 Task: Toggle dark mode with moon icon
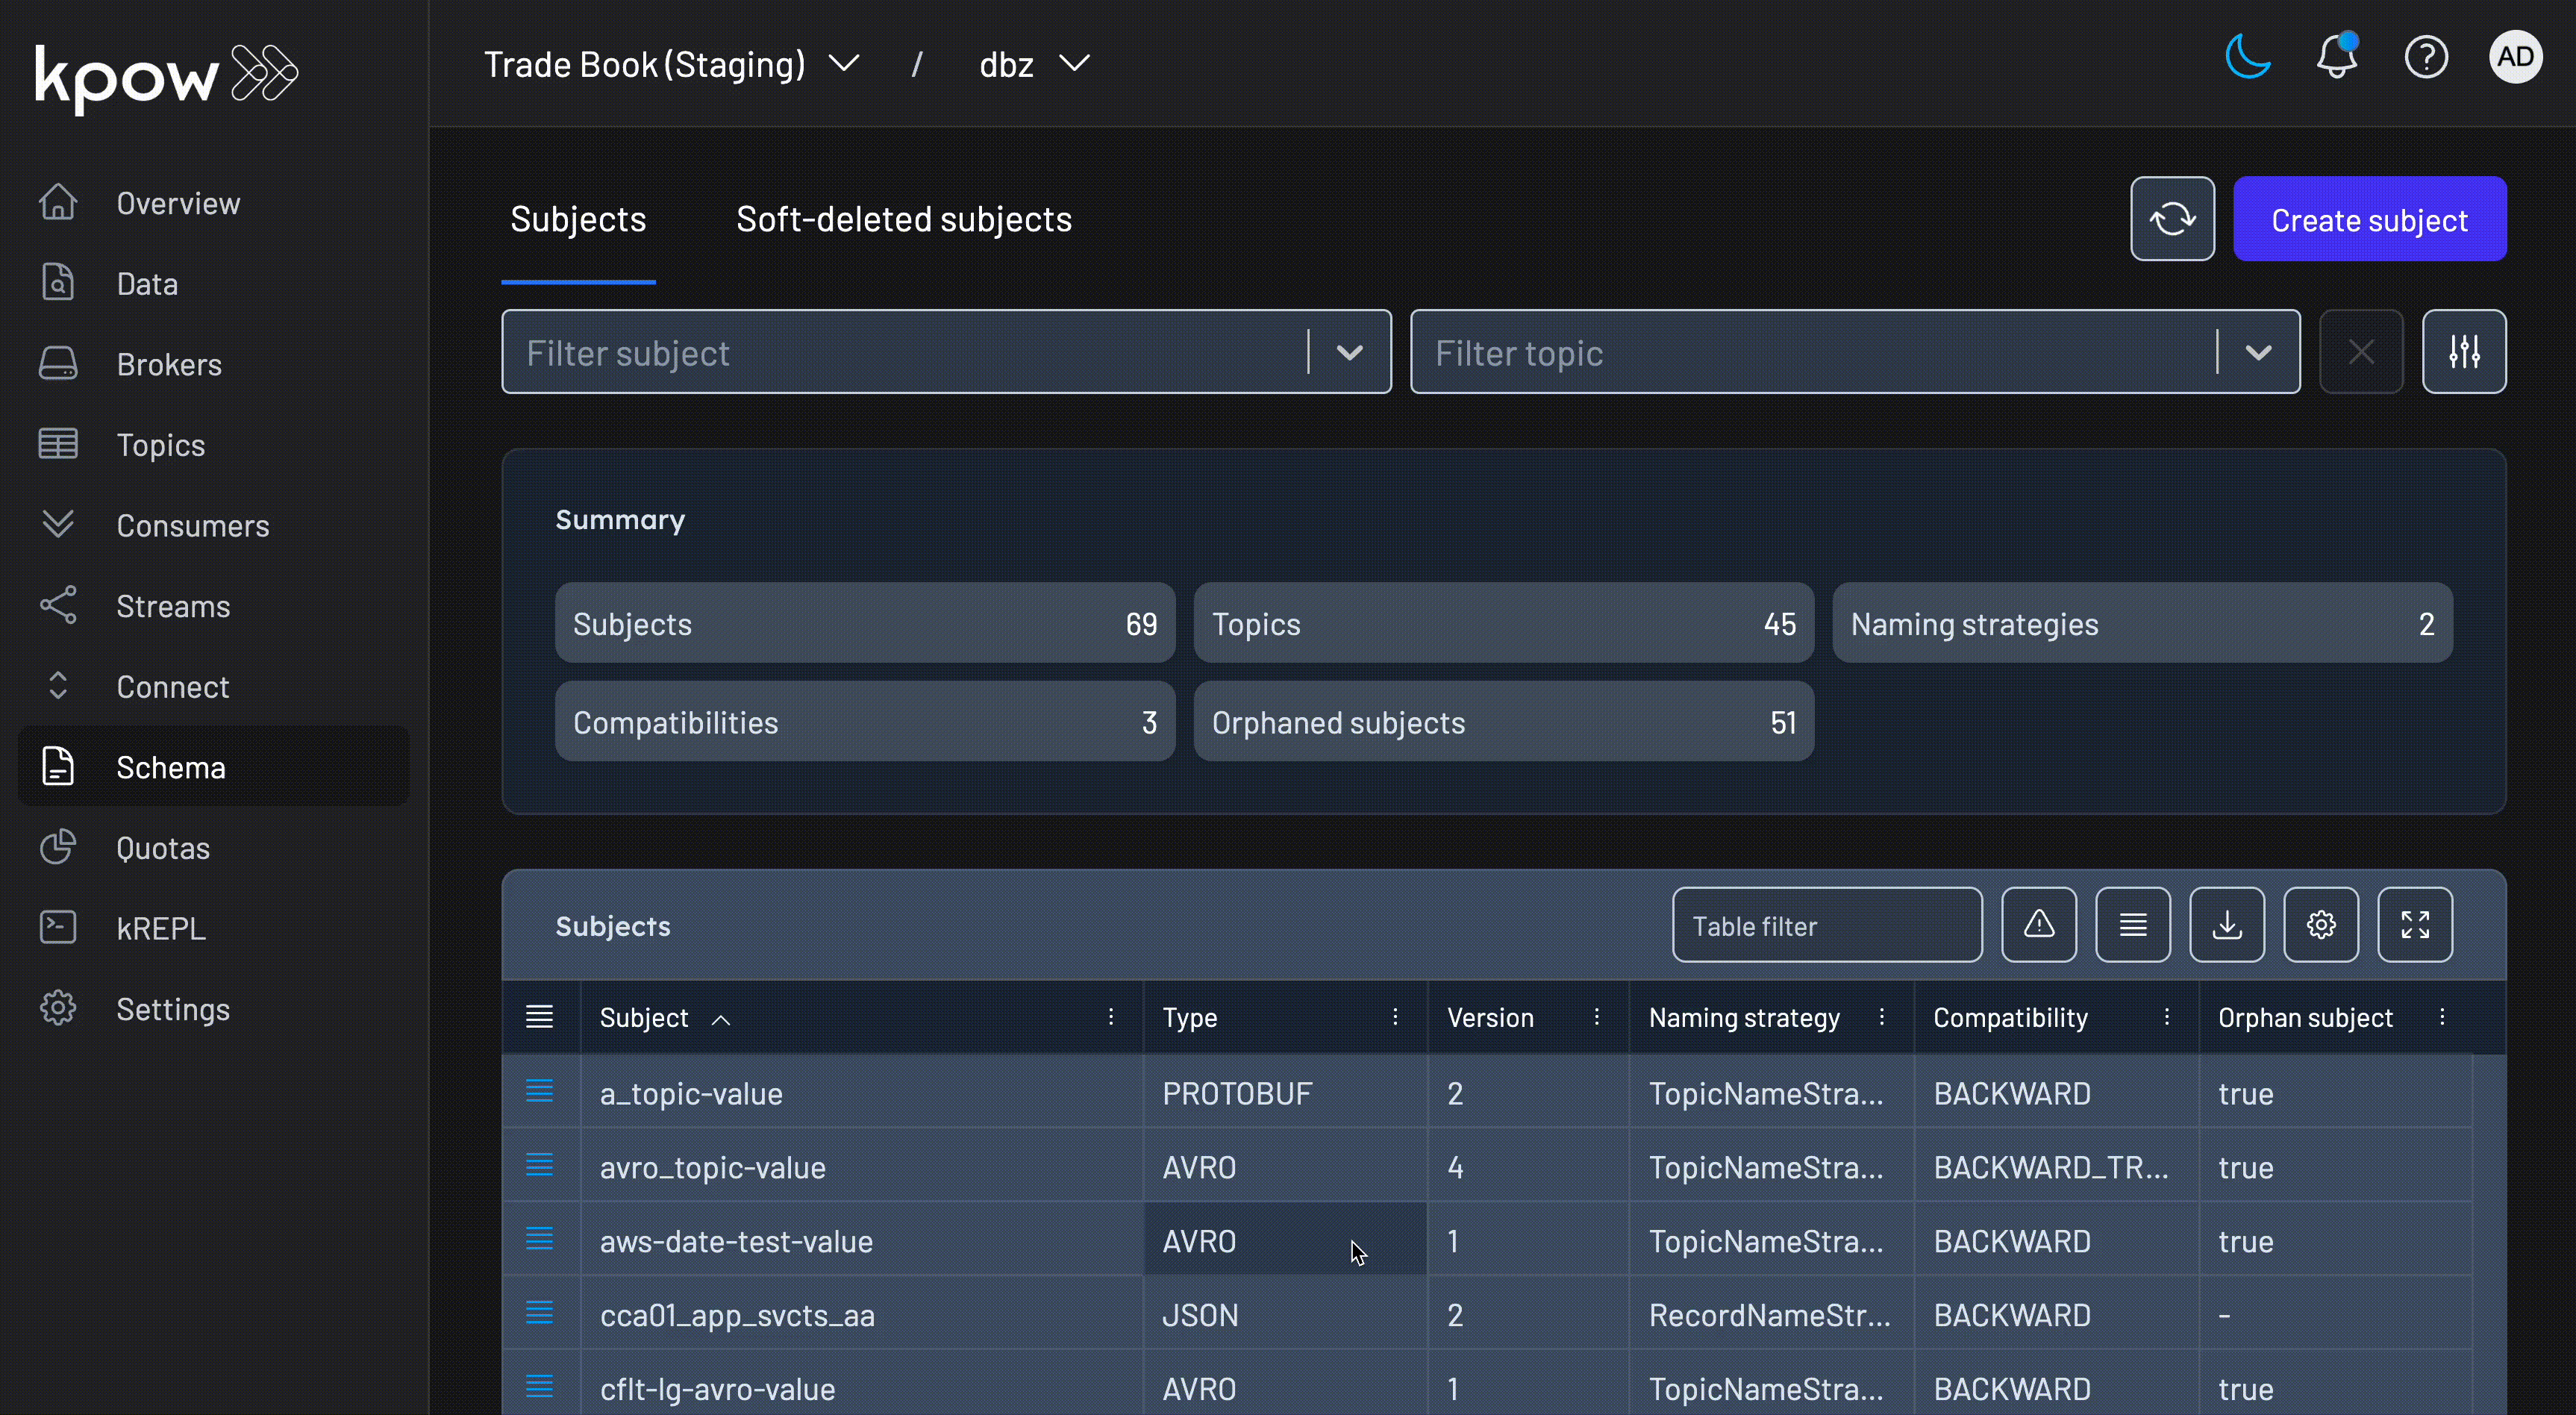(x=2247, y=57)
